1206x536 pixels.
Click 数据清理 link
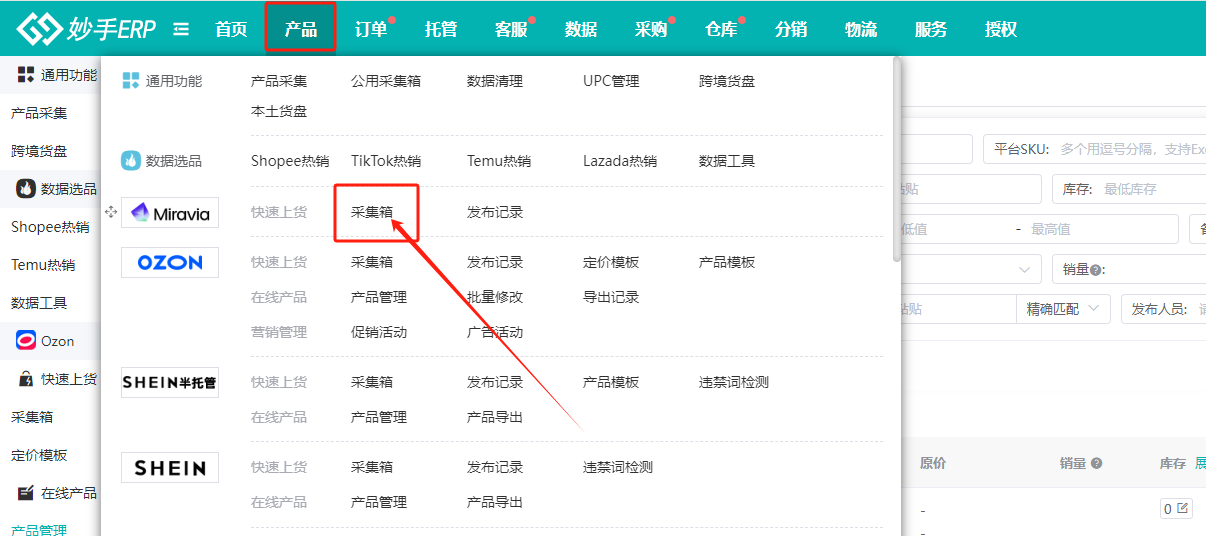pos(495,81)
